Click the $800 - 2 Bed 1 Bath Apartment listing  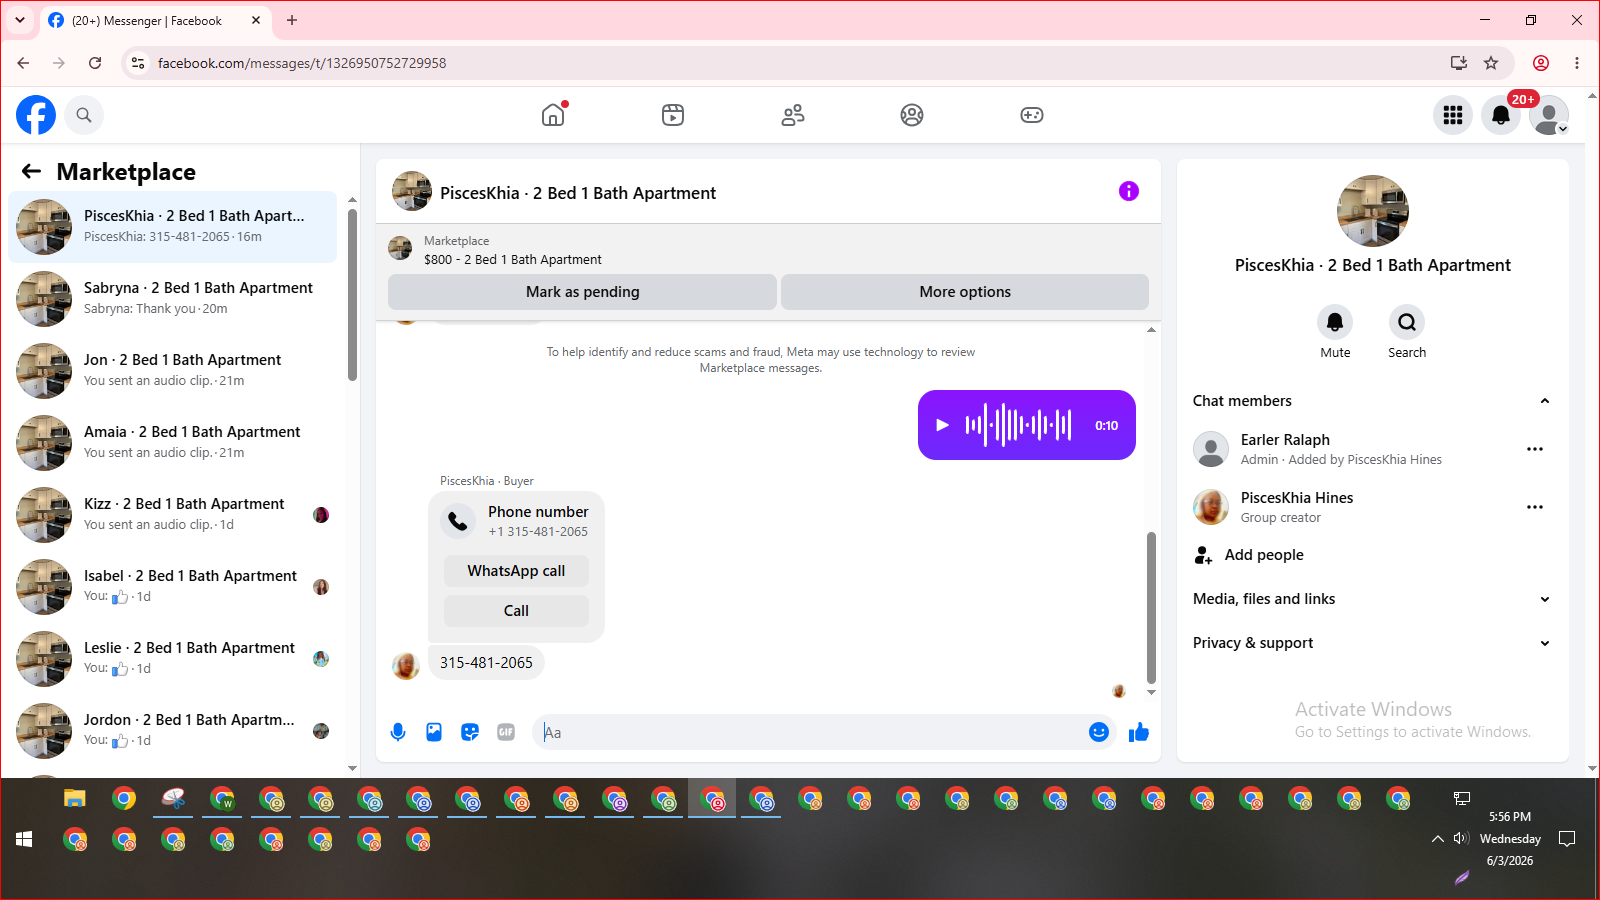click(513, 259)
